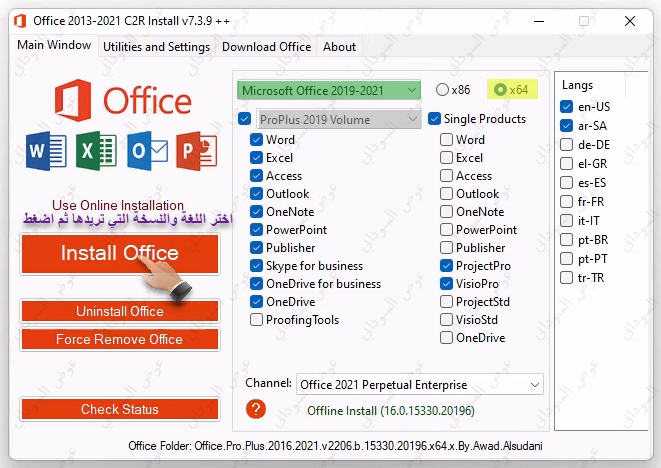Viewport: 661px width, 468px height.
Task: Check Access under Single Products
Action: click(446, 175)
